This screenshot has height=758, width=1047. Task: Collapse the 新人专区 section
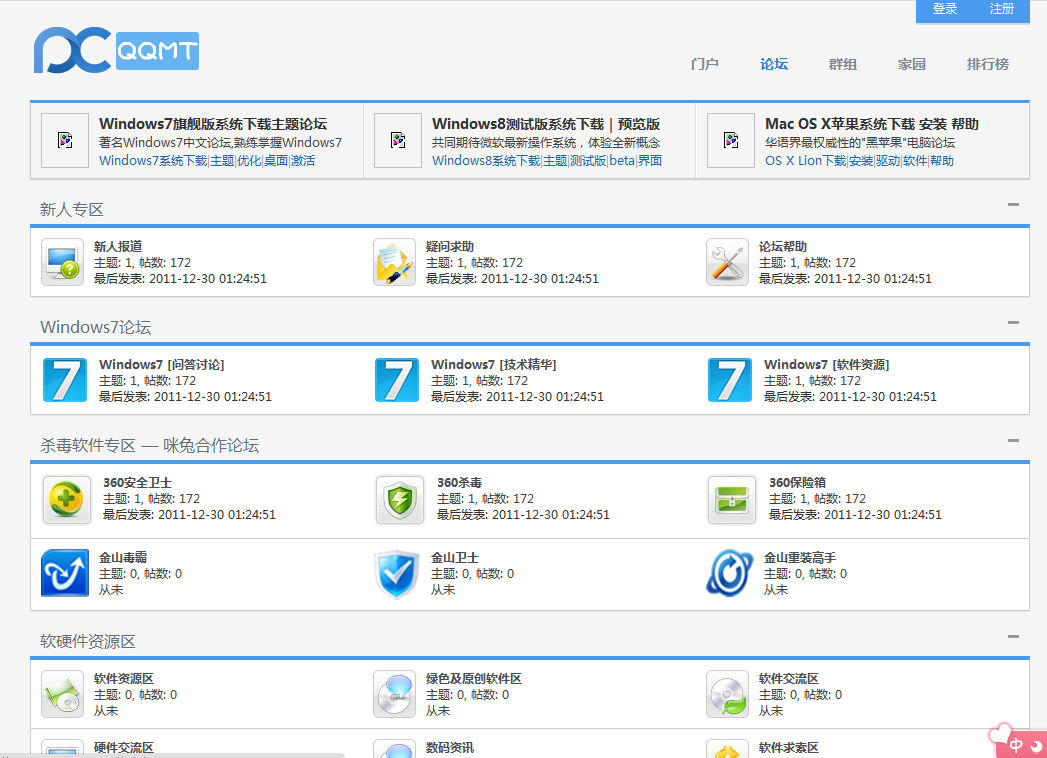(1013, 205)
